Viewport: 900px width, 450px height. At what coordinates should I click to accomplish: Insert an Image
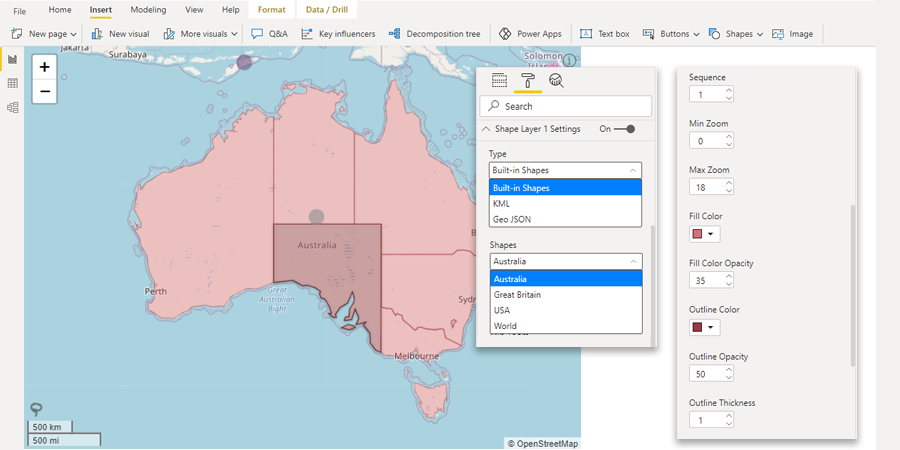[x=792, y=34]
